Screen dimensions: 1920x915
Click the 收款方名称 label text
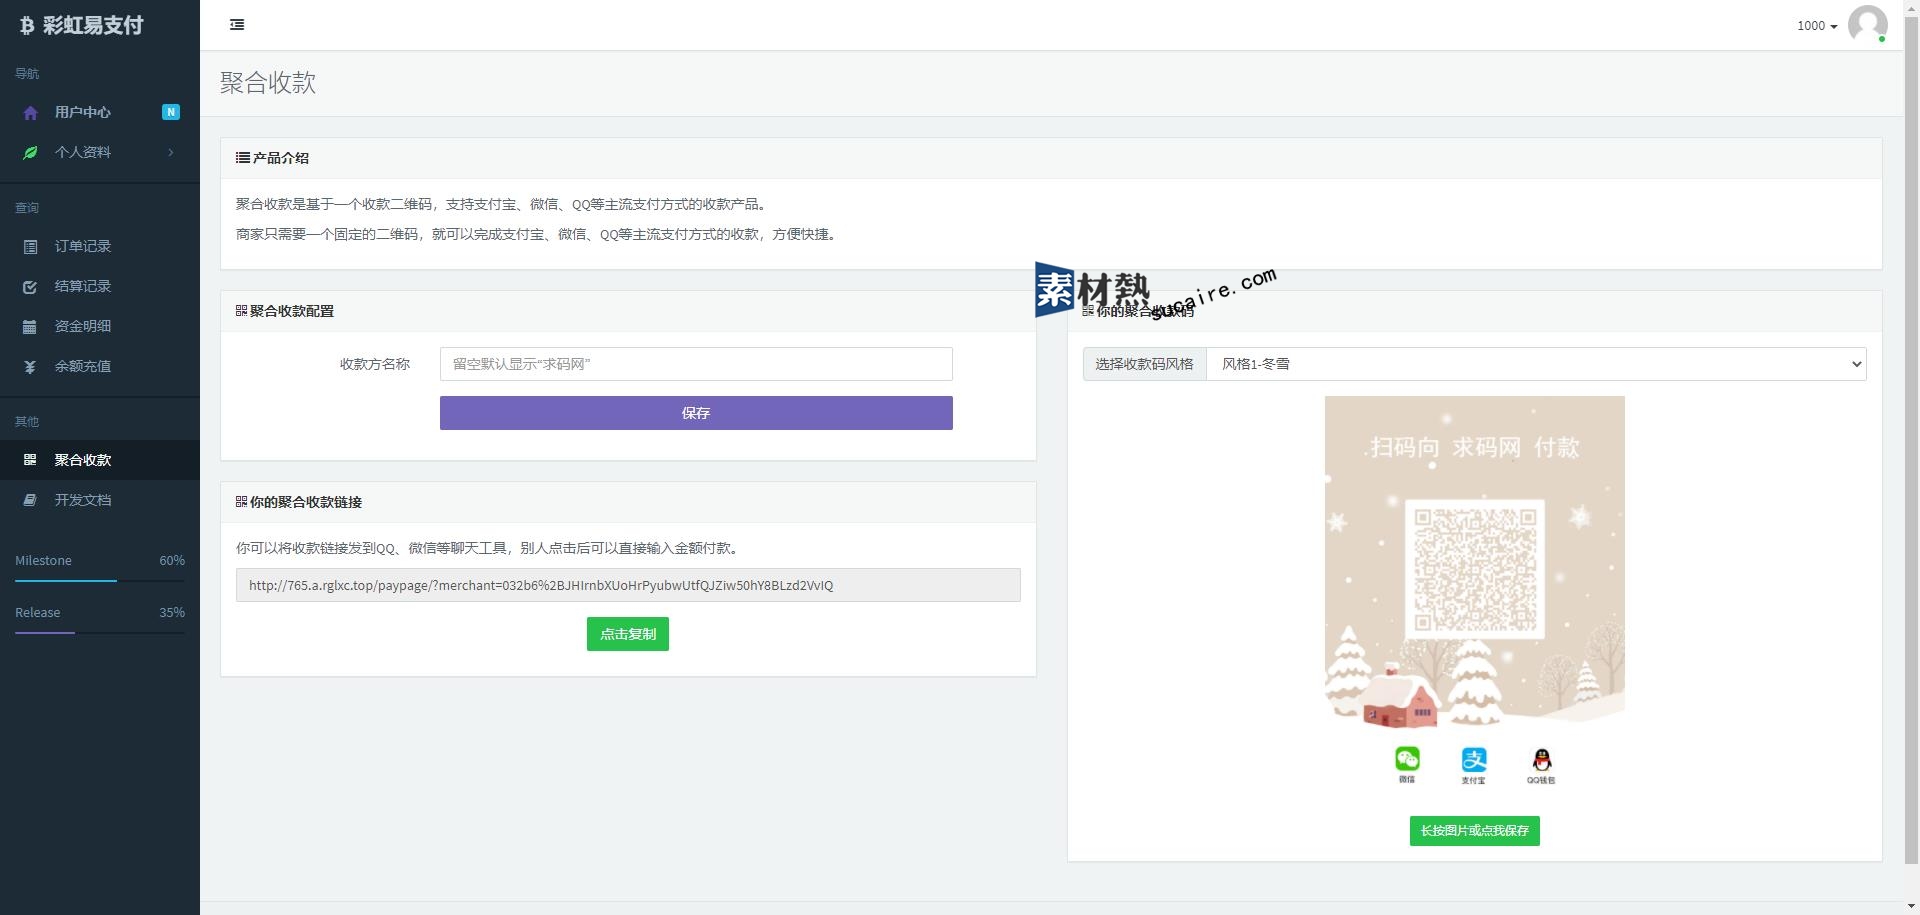(x=375, y=364)
